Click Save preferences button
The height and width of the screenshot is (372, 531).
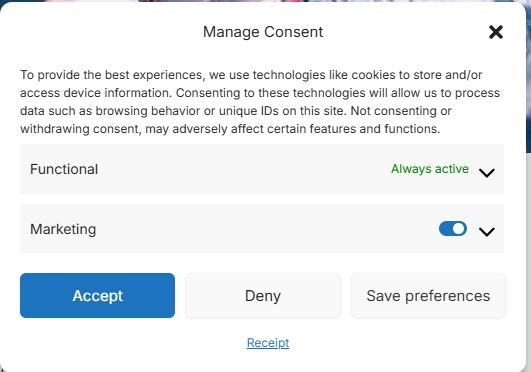(428, 295)
